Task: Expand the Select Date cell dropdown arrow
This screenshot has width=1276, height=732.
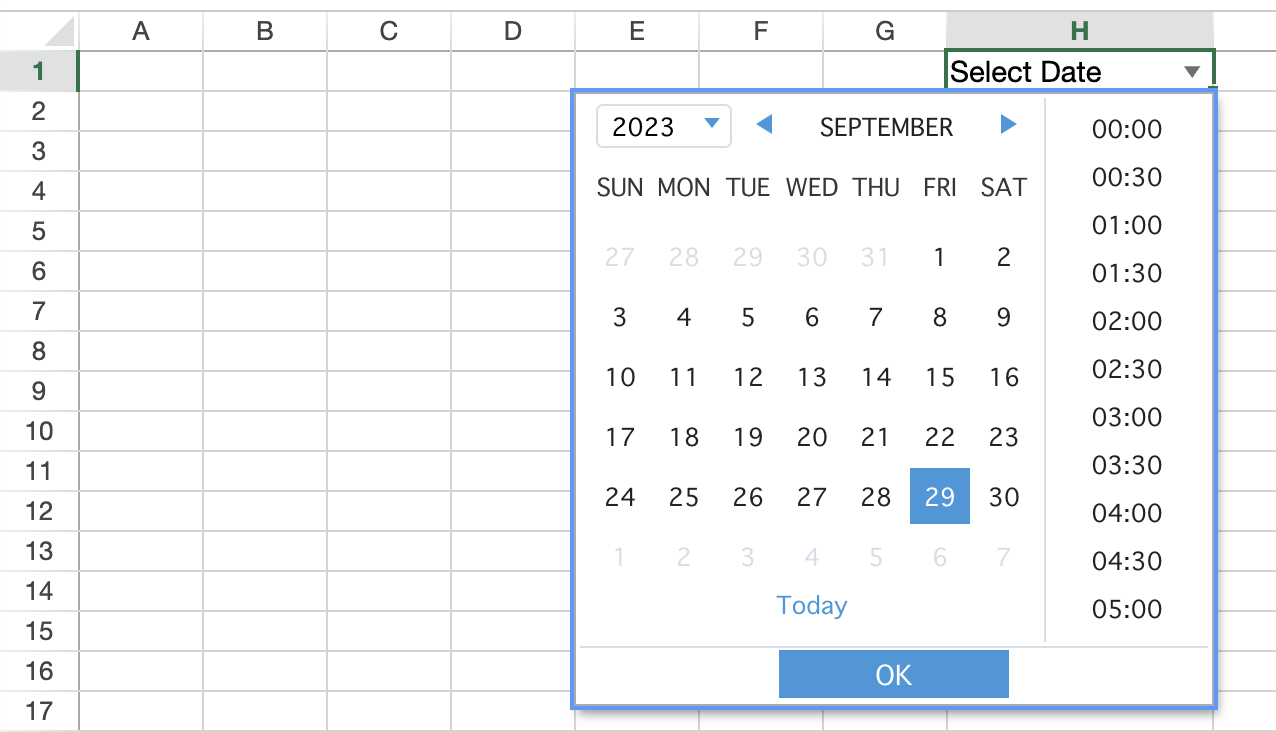Action: (1191, 72)
